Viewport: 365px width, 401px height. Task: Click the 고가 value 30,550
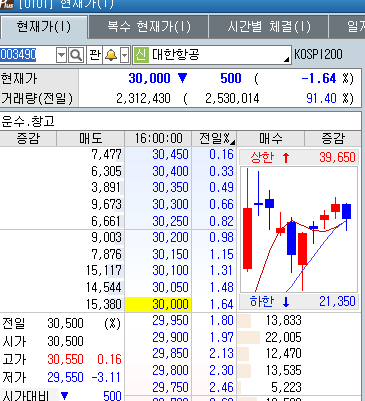[65, 359]
